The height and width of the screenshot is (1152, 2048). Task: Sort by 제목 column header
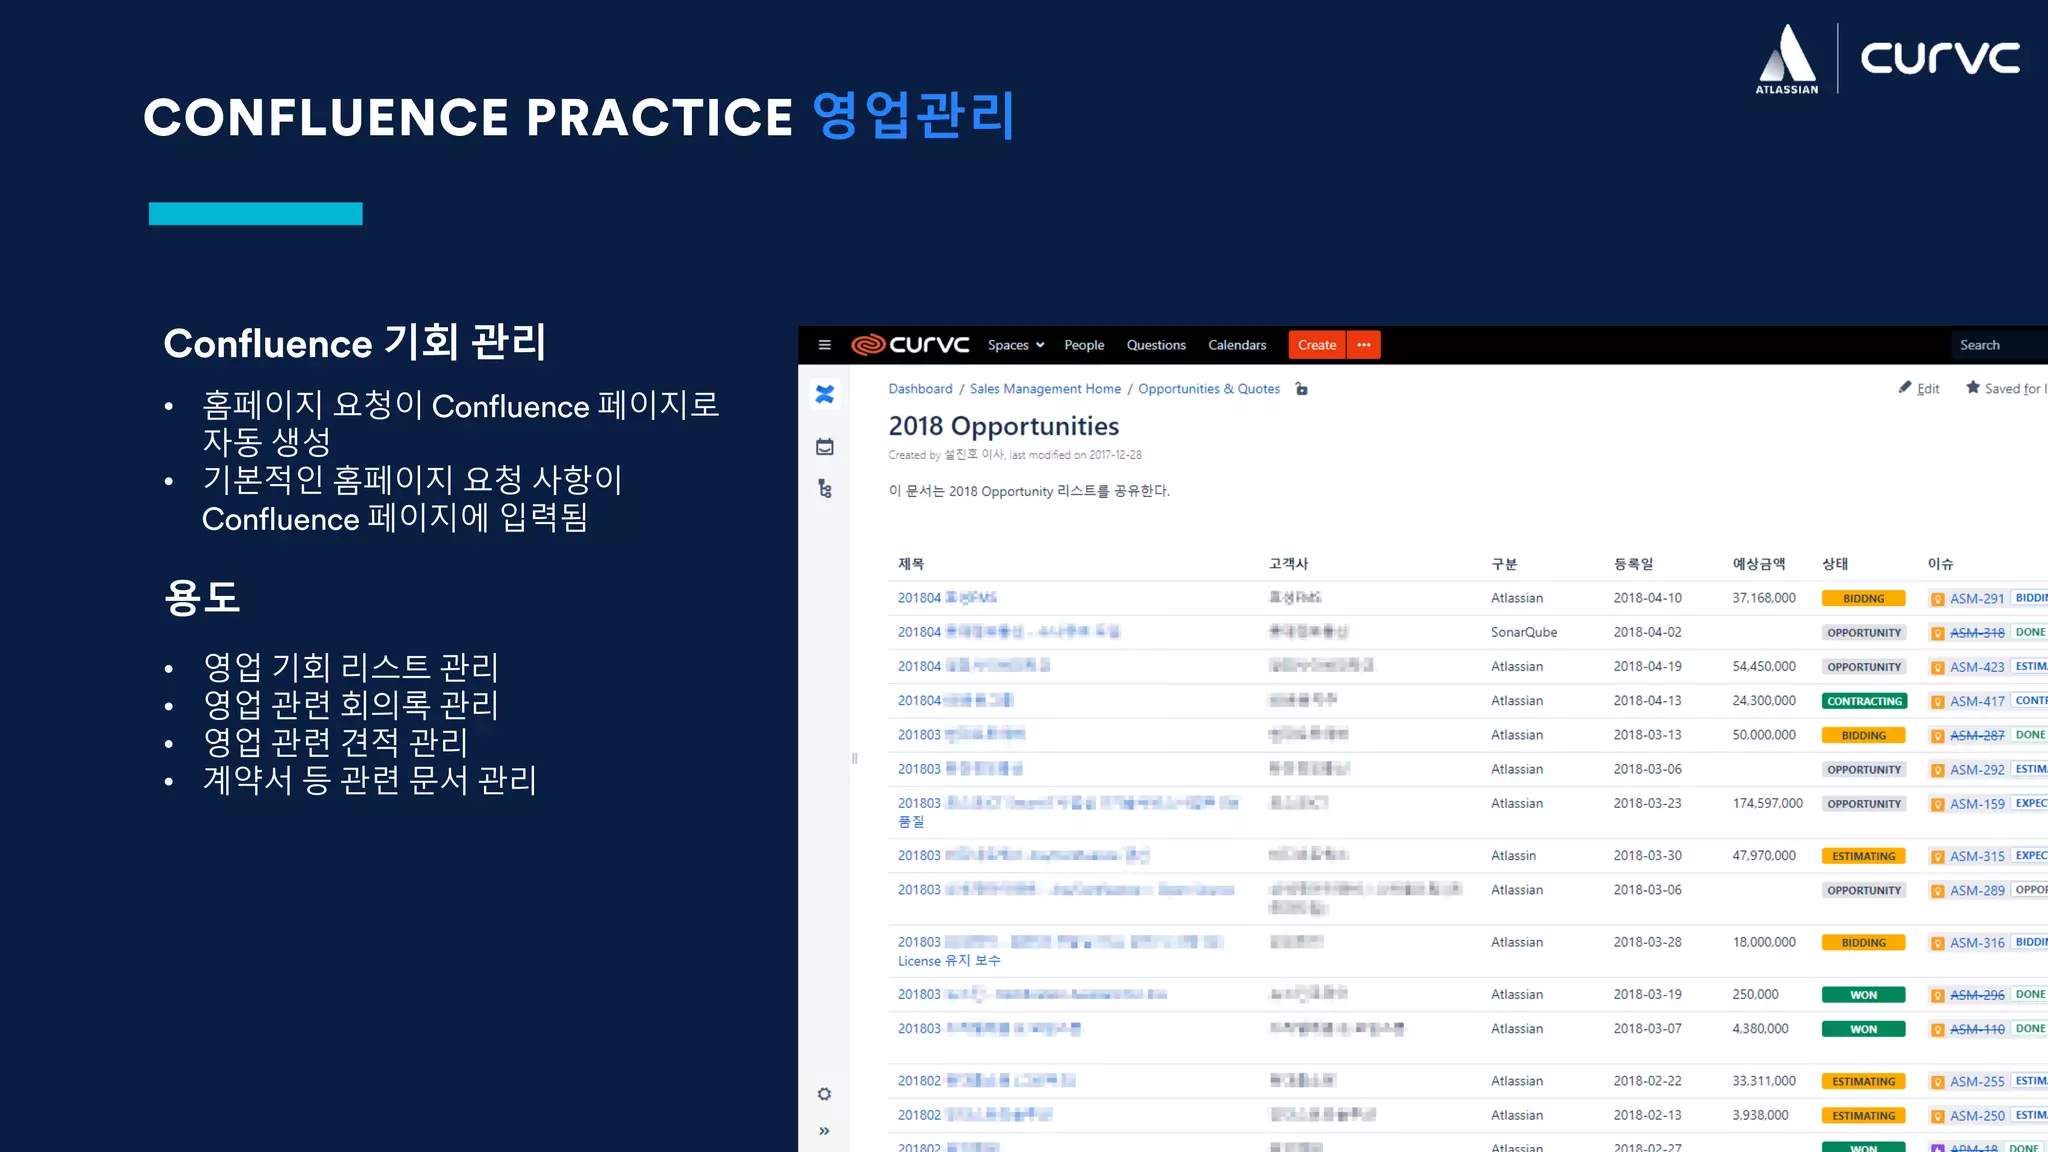(910, 564)
